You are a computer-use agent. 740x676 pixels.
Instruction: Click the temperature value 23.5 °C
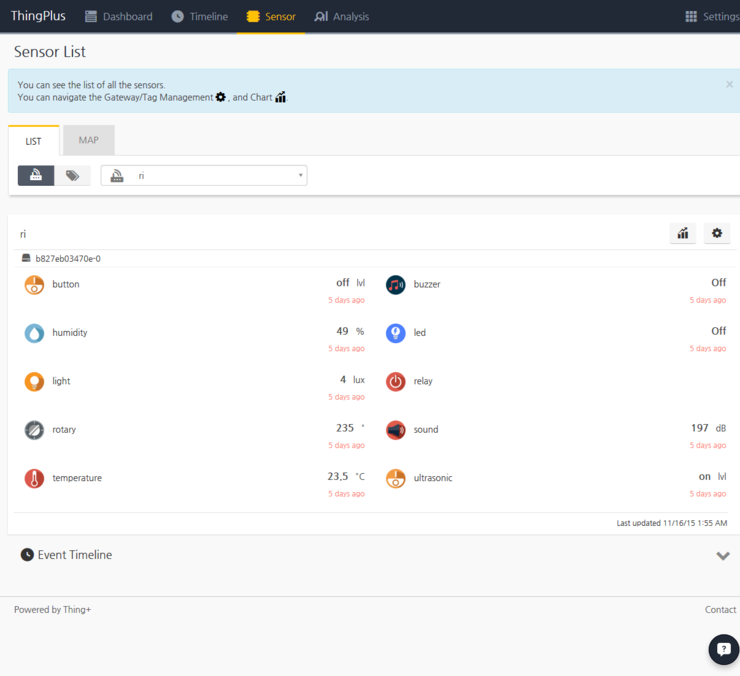(346, 476)
